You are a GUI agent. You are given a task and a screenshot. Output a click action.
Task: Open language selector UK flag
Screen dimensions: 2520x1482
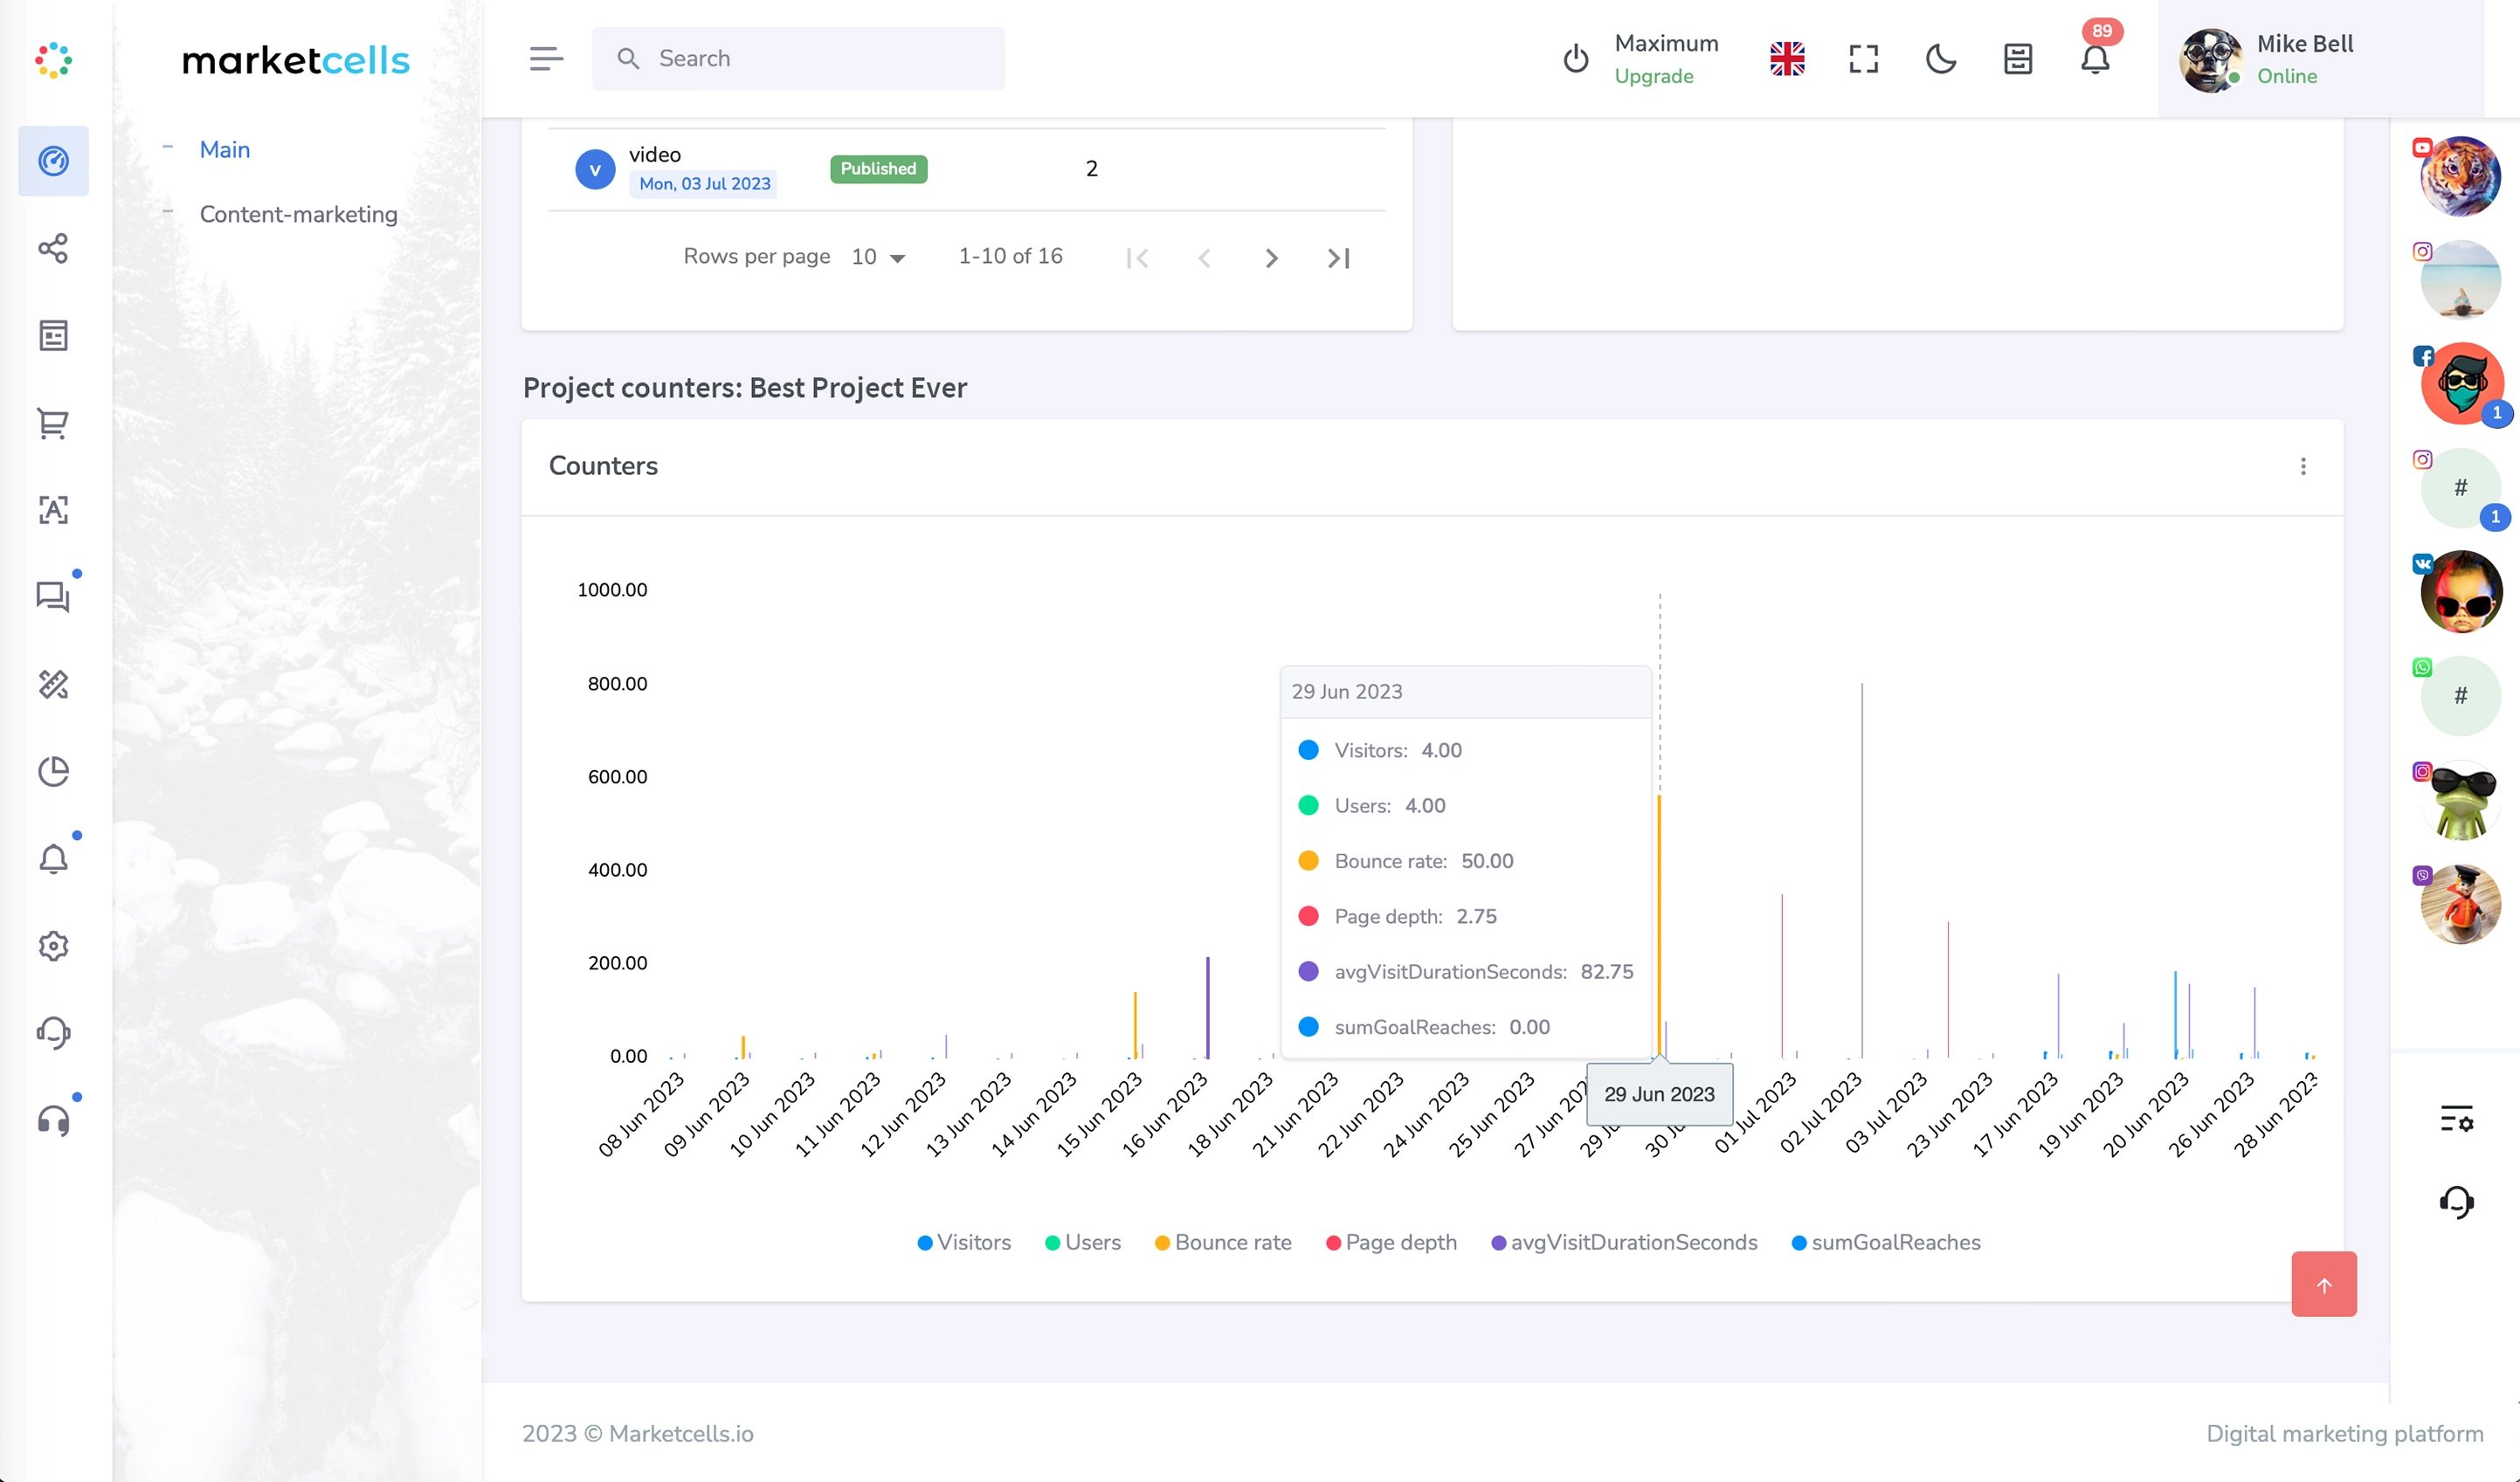1787,59
